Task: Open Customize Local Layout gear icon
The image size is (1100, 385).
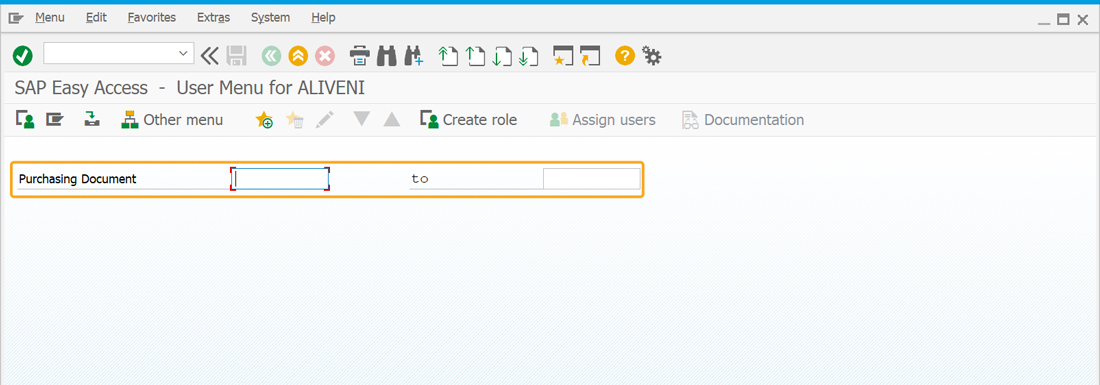Action: click(x=652, y=55)
